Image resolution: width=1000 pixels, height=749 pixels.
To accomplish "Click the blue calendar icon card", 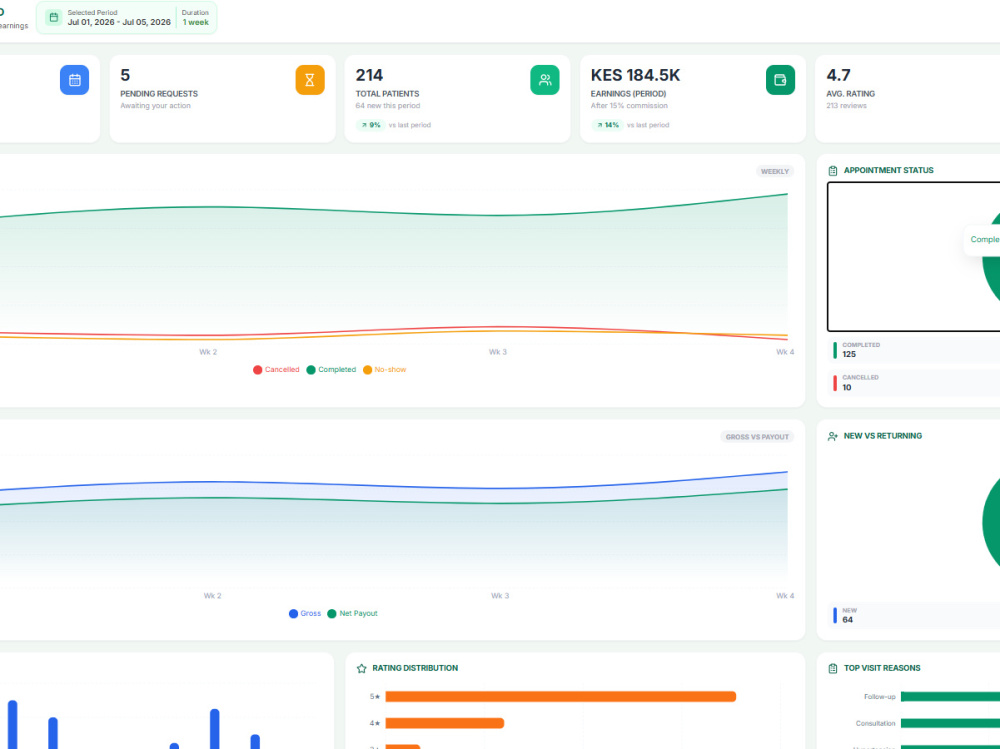I will [x=75, y=80].
